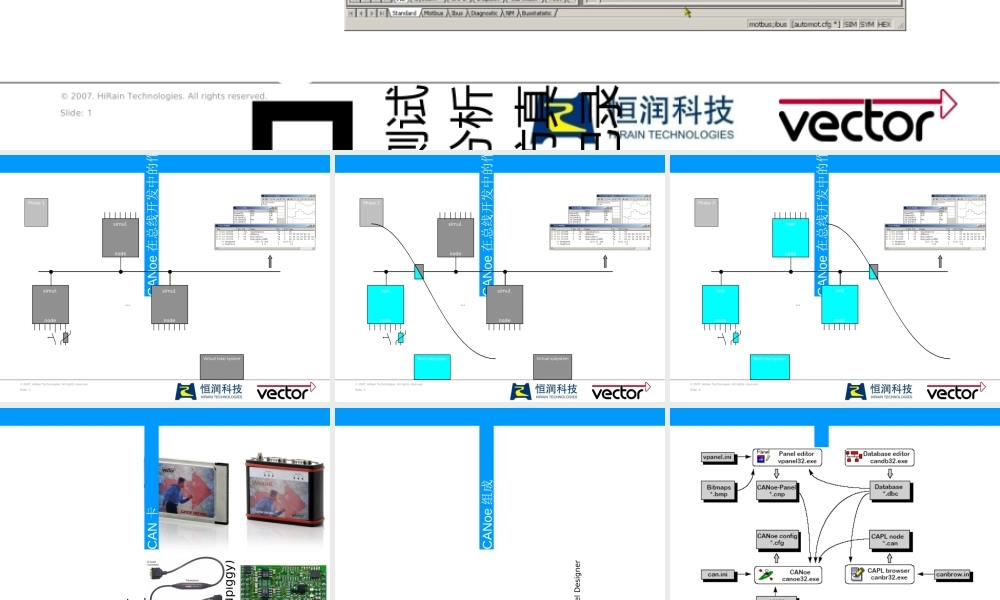Click the first-tab navigation arrow
The image size is (1000, 600).
351,13
